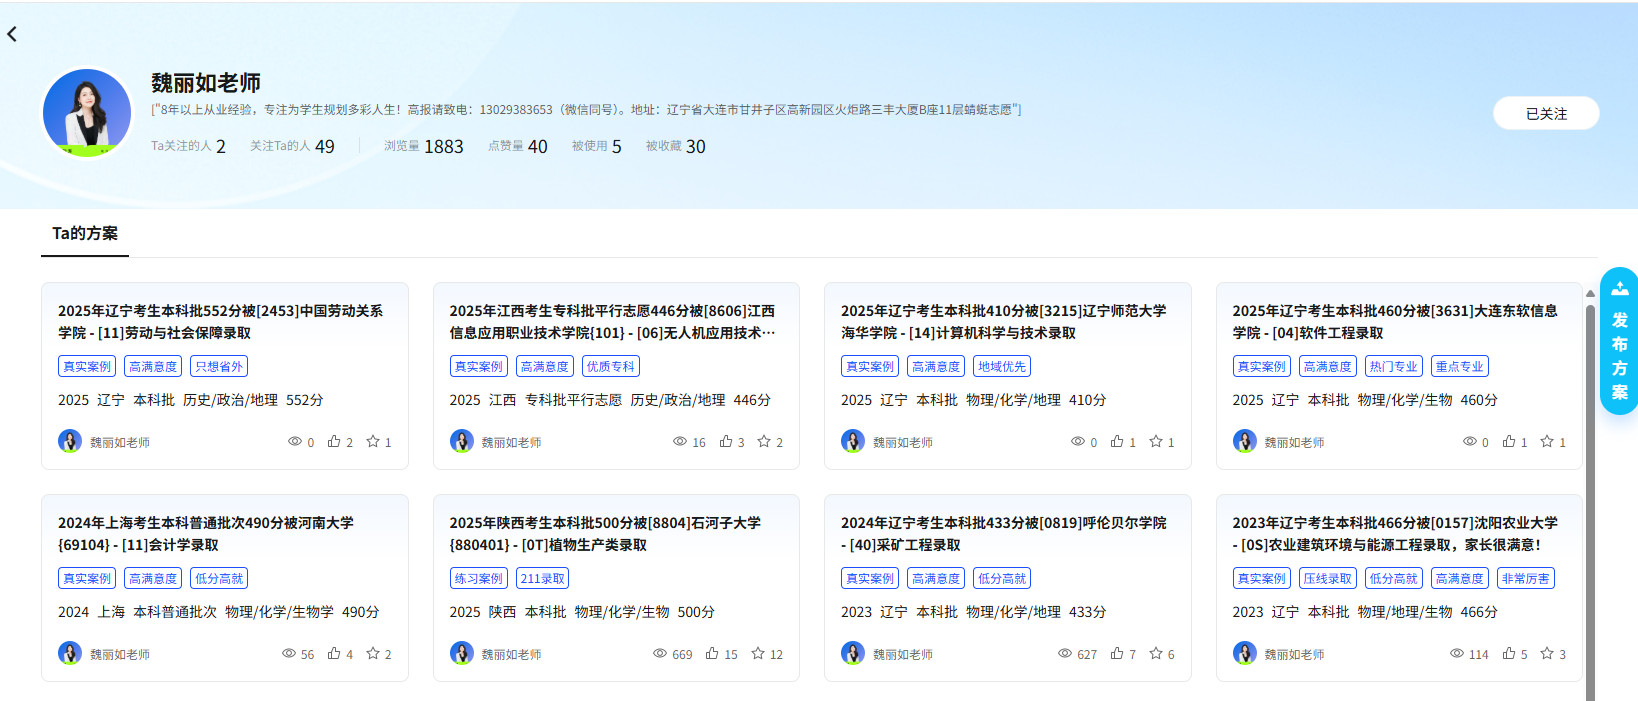Open 2025陕西500分石河子大学 plan title

(x=605, y=534)
